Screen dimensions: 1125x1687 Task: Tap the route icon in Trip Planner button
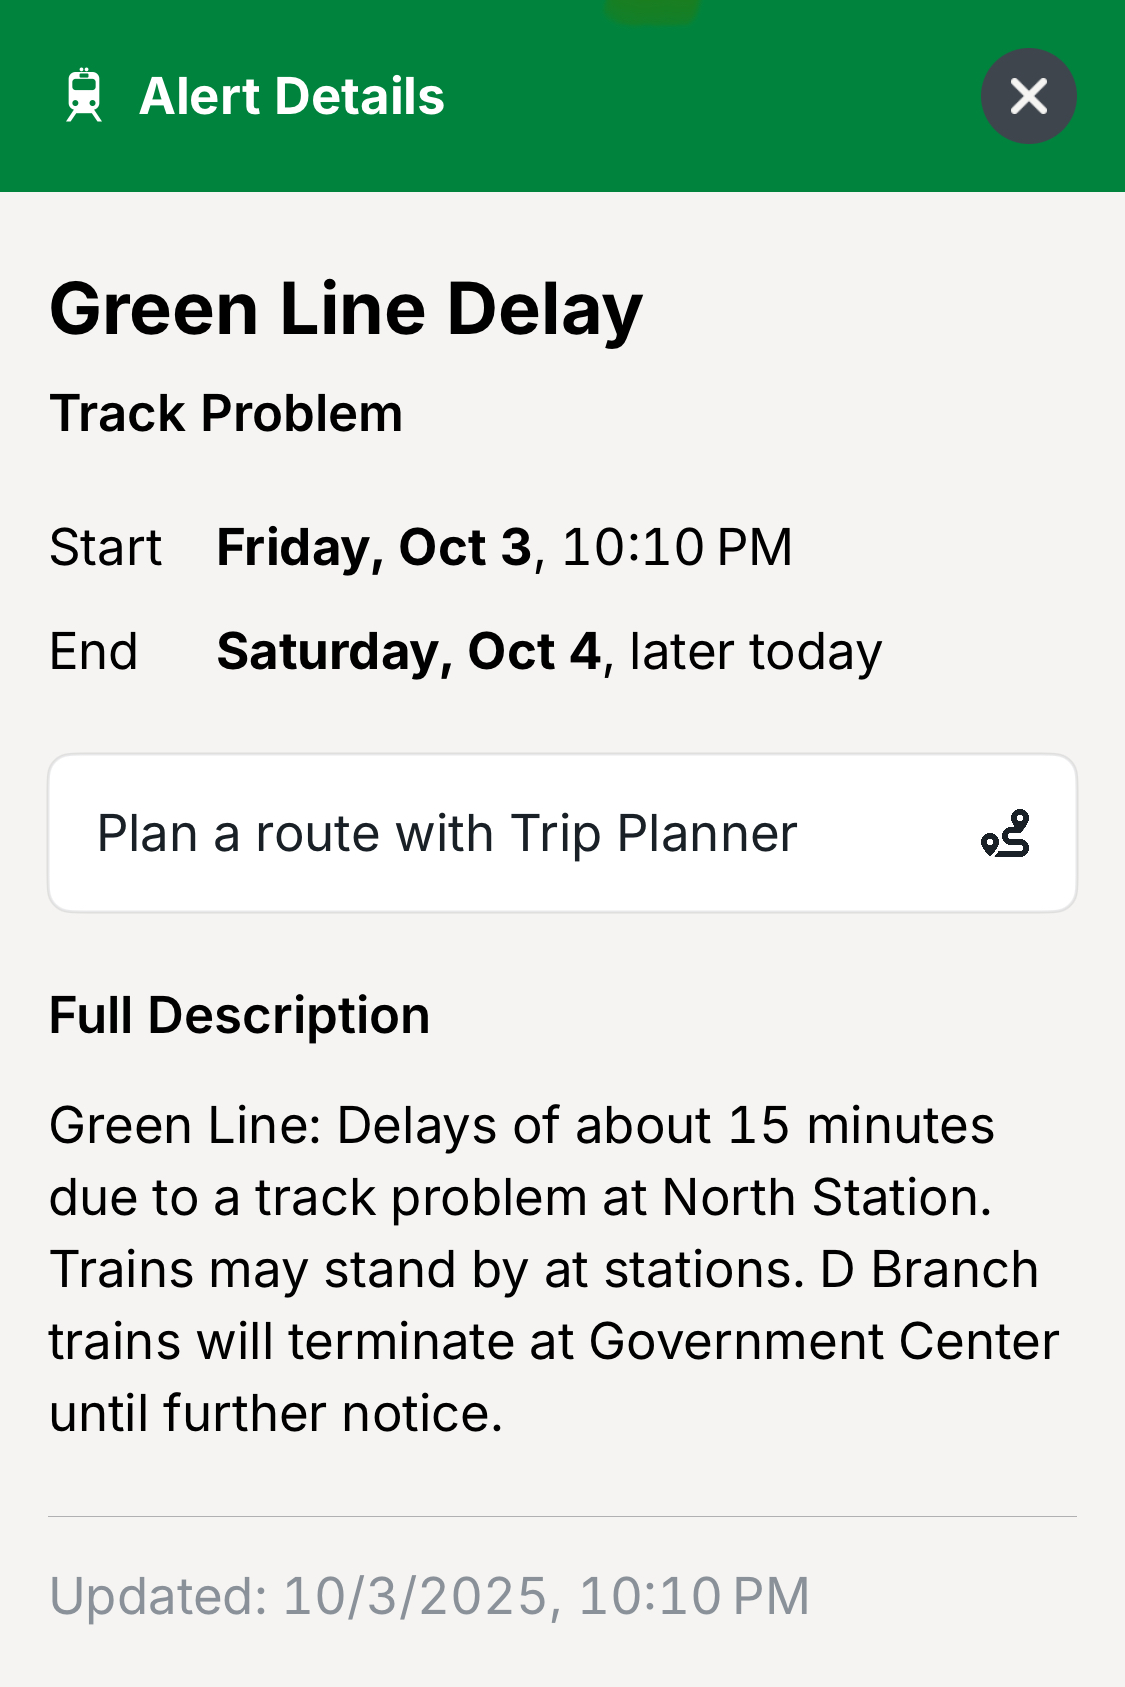coord(1006,834)
